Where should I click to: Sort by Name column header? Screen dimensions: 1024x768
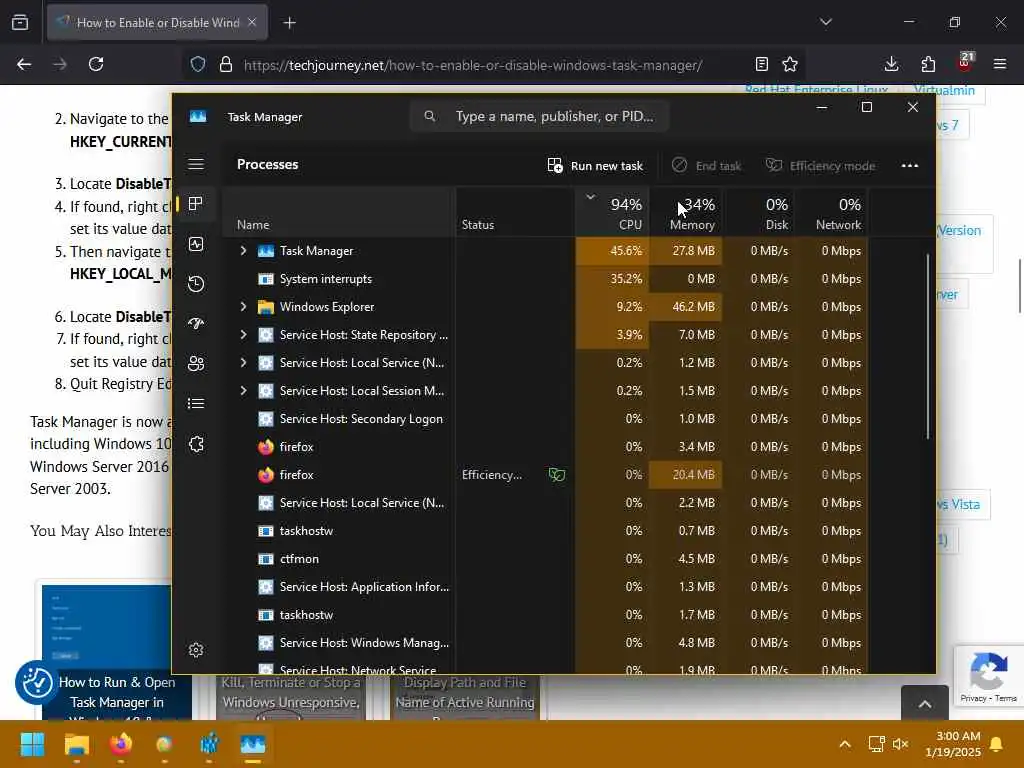[339, 212]
